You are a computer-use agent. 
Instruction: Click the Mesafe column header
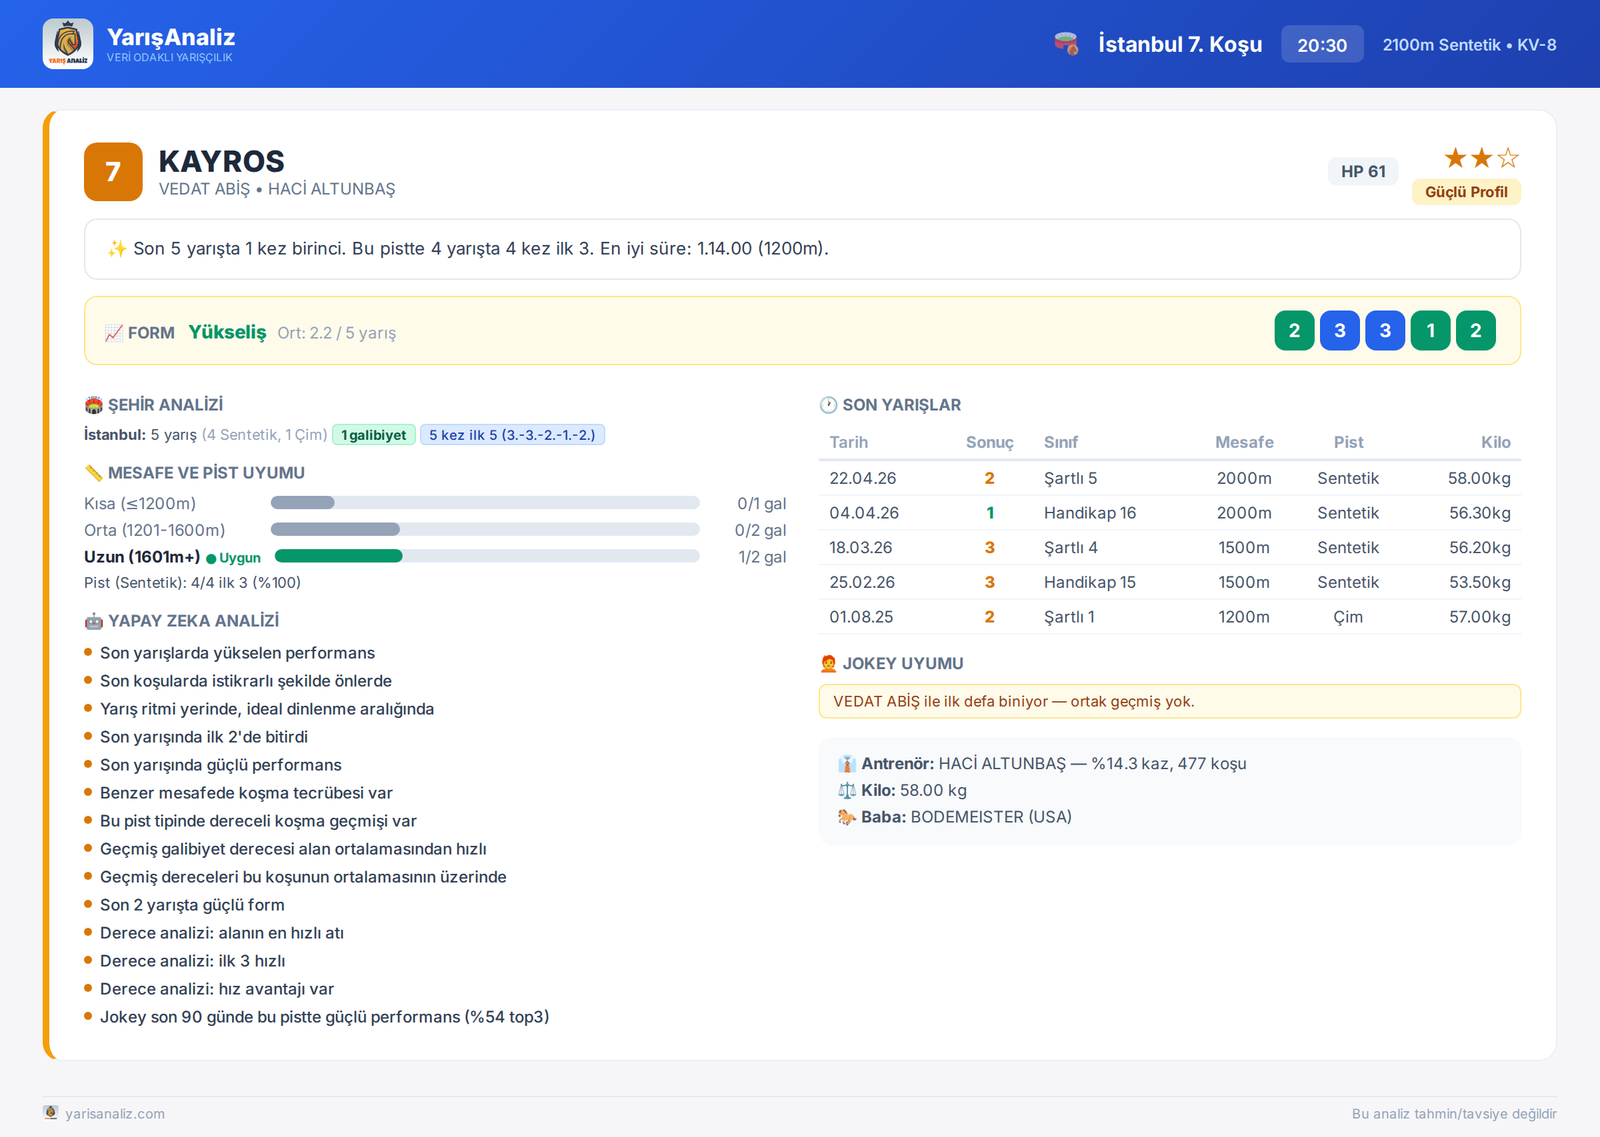[x=1244, y=442]
